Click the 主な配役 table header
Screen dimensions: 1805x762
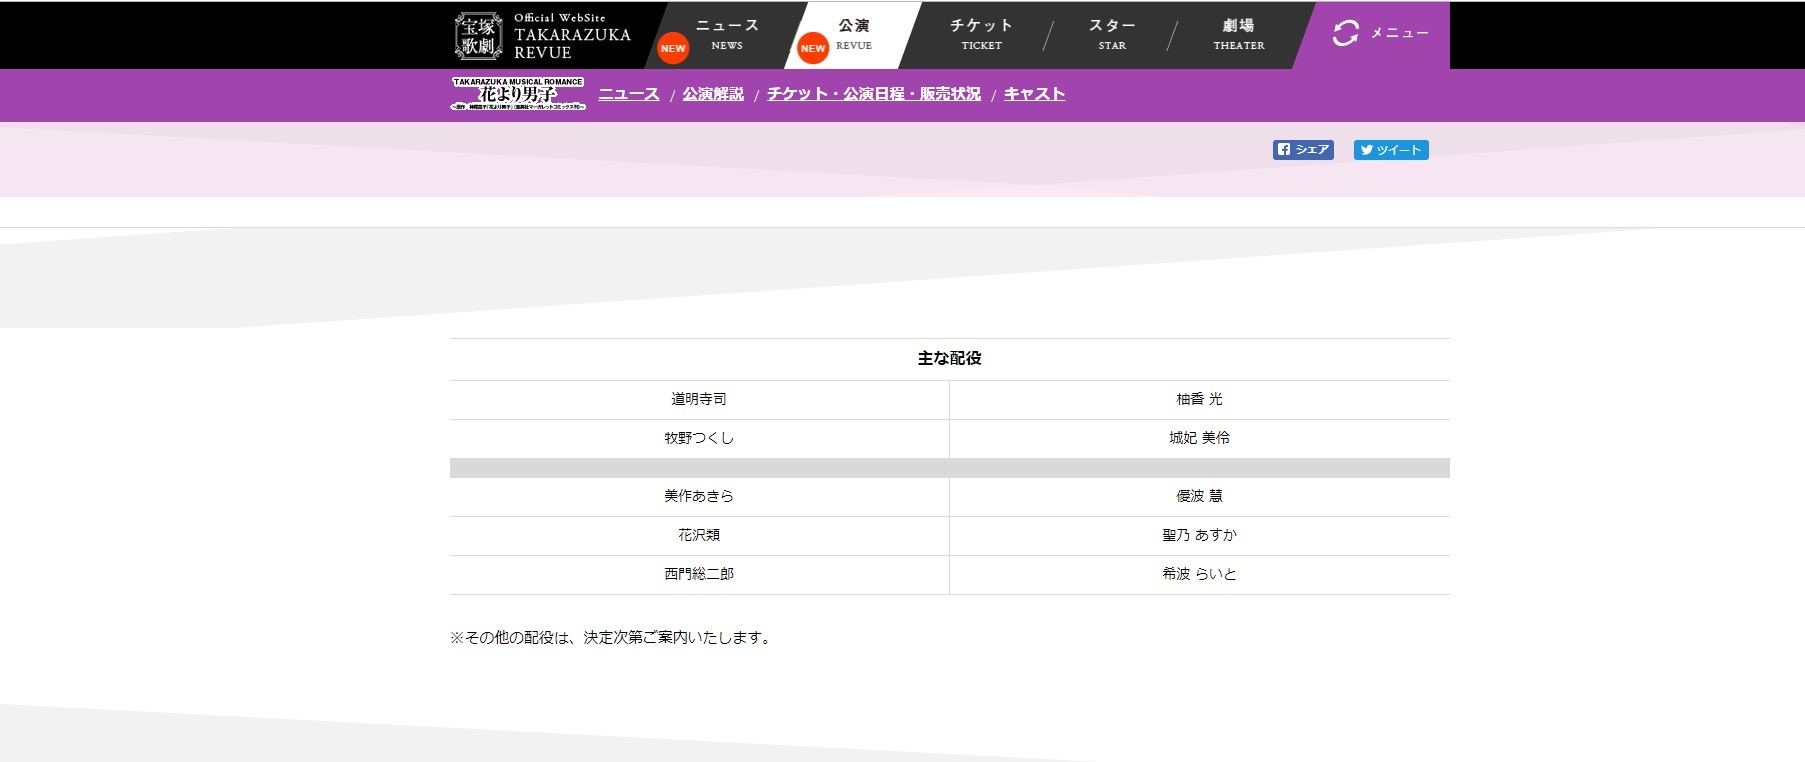pos(949,359)
